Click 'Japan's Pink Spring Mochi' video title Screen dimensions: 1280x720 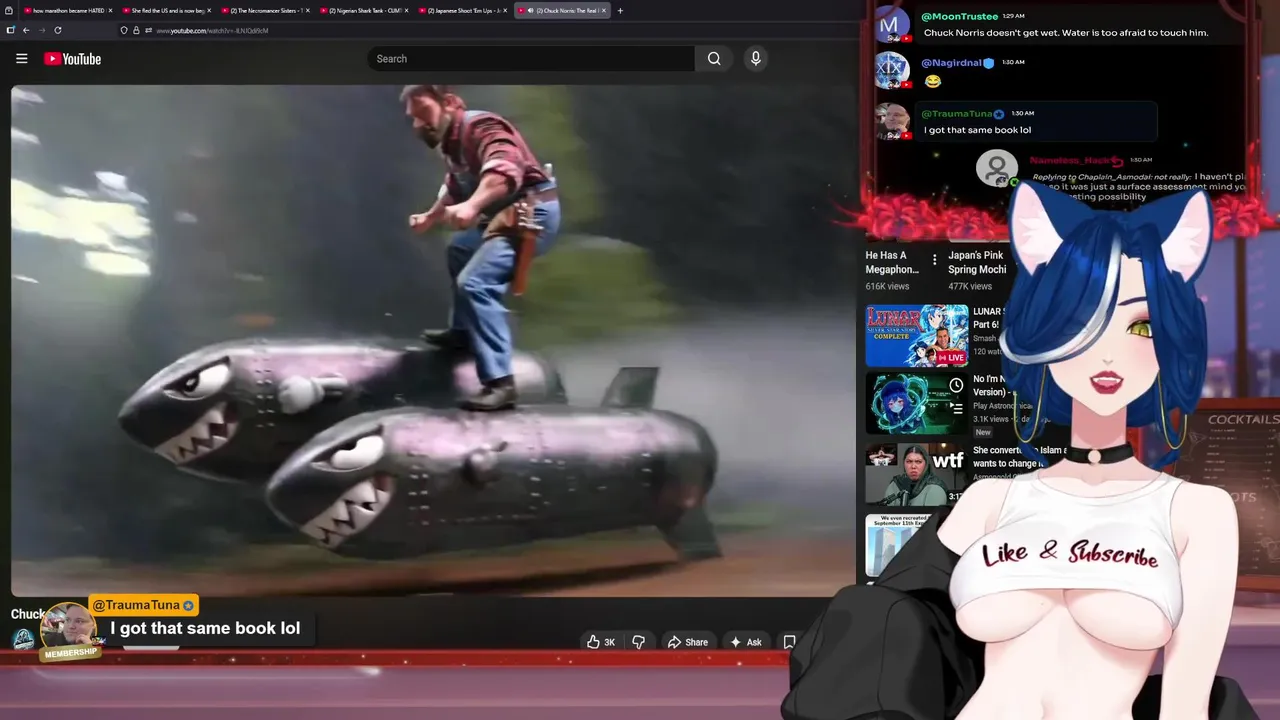coord(977,262)
